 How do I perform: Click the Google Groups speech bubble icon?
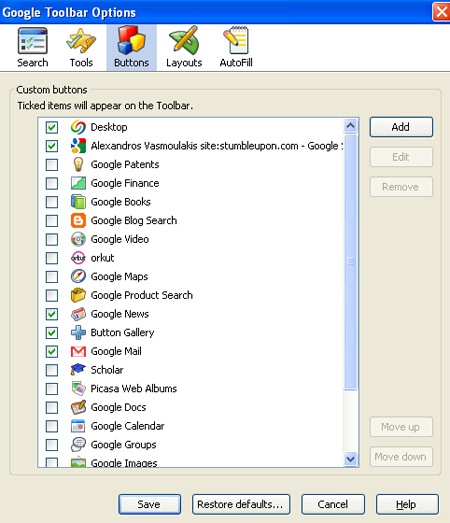click(78, 445)
